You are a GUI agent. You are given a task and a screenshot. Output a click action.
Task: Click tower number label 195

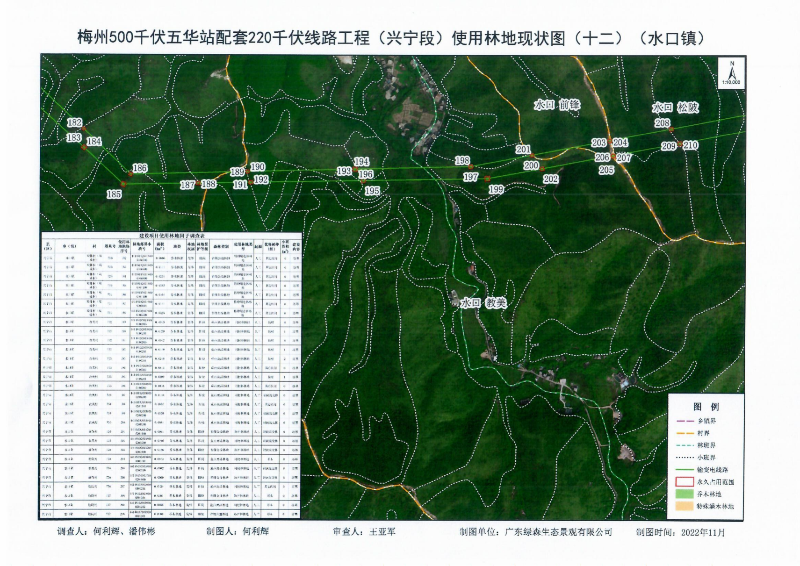point(372,190)
